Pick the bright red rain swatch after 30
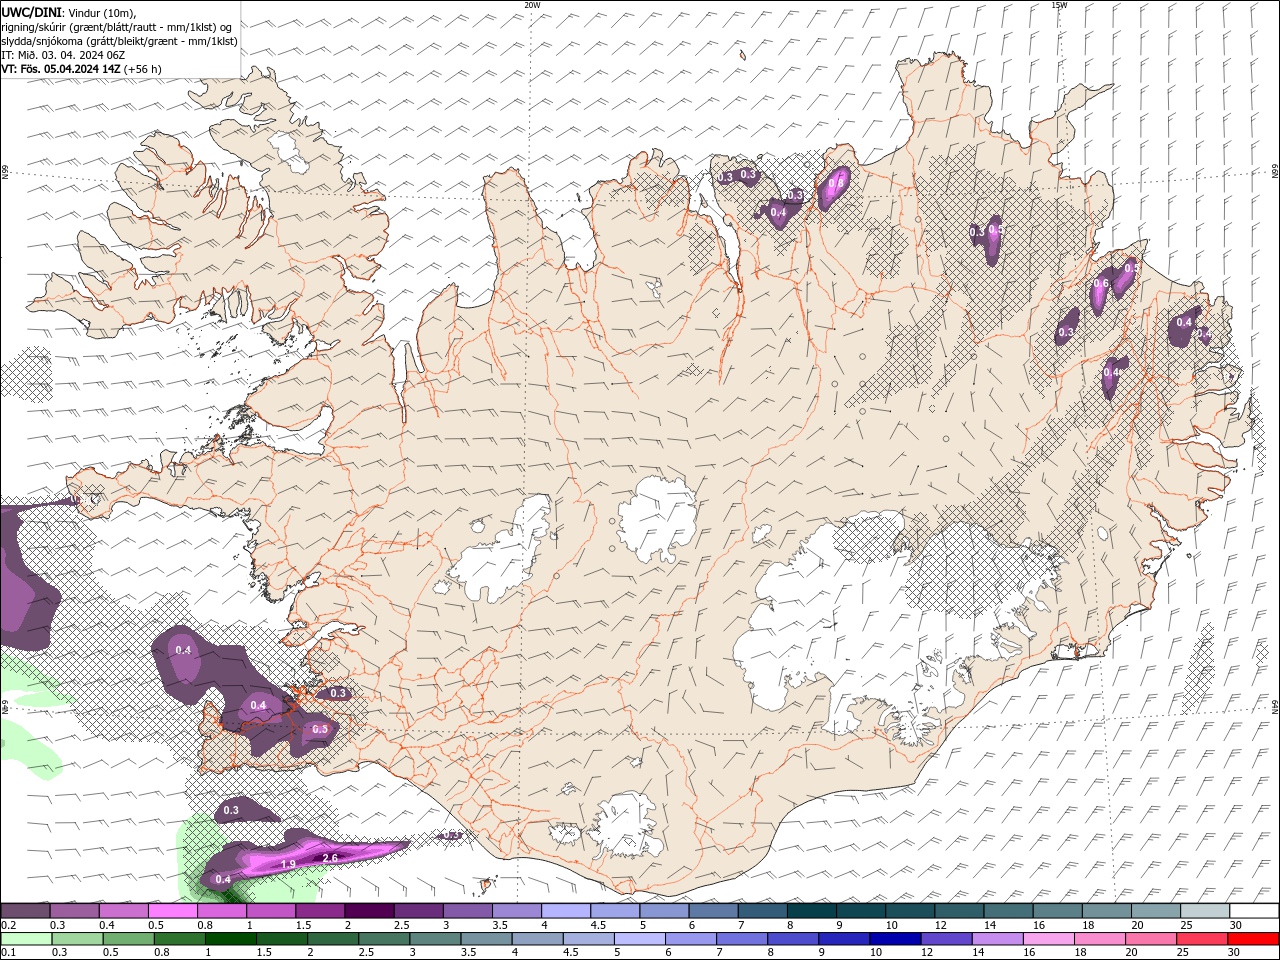The height and width of the screenshot is (960, 1280). pos(1252,938)
